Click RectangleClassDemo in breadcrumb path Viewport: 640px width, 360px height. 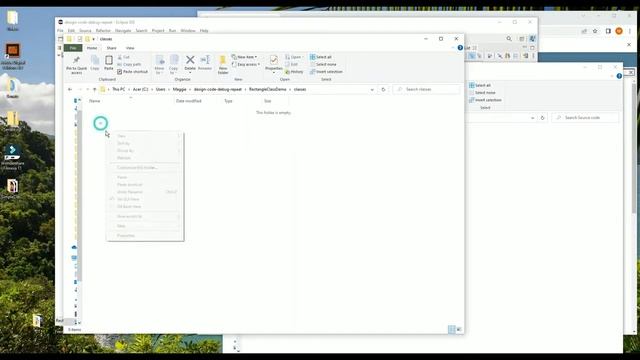point(267,89)
